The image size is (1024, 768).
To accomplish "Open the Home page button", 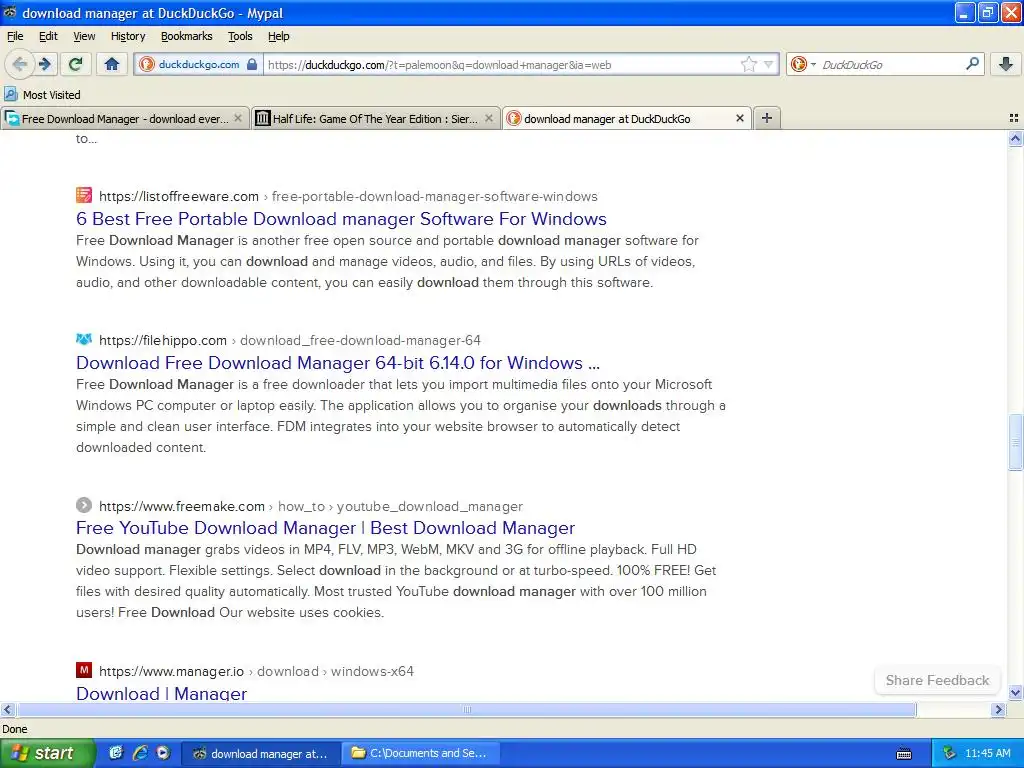I will (x=112, y=64).
